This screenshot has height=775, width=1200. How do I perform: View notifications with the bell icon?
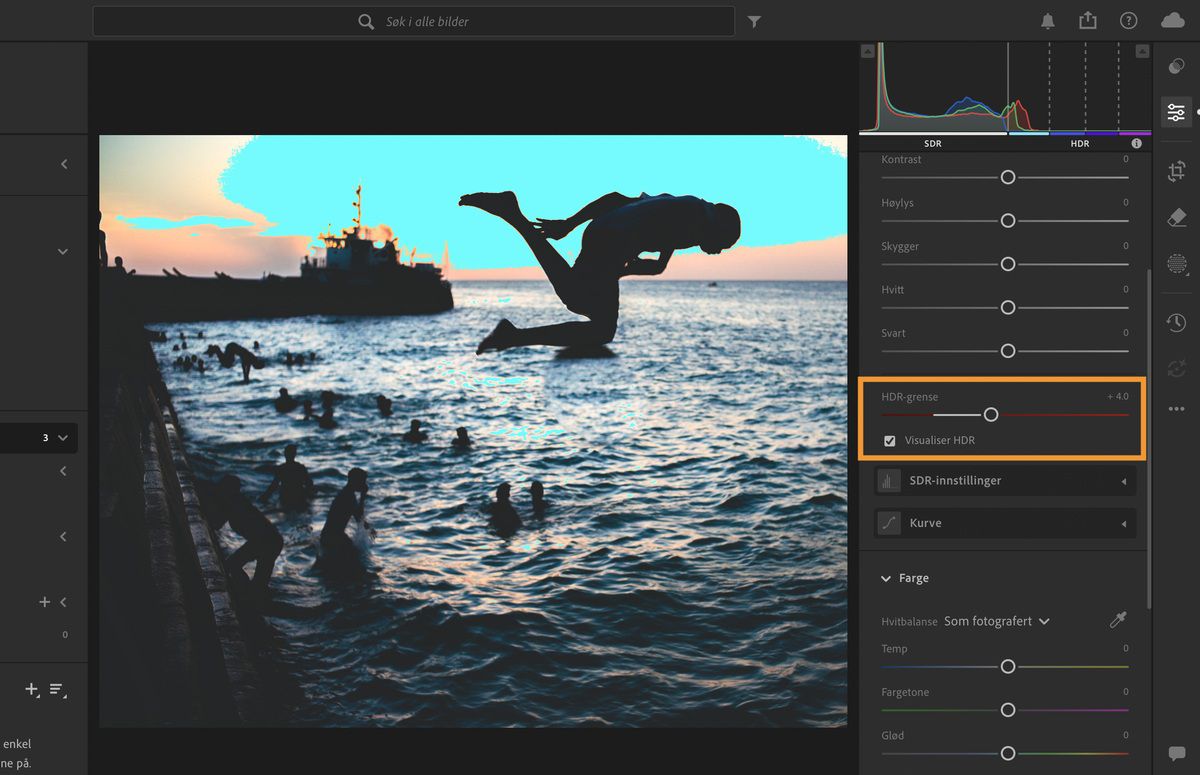click(1047, 20)
